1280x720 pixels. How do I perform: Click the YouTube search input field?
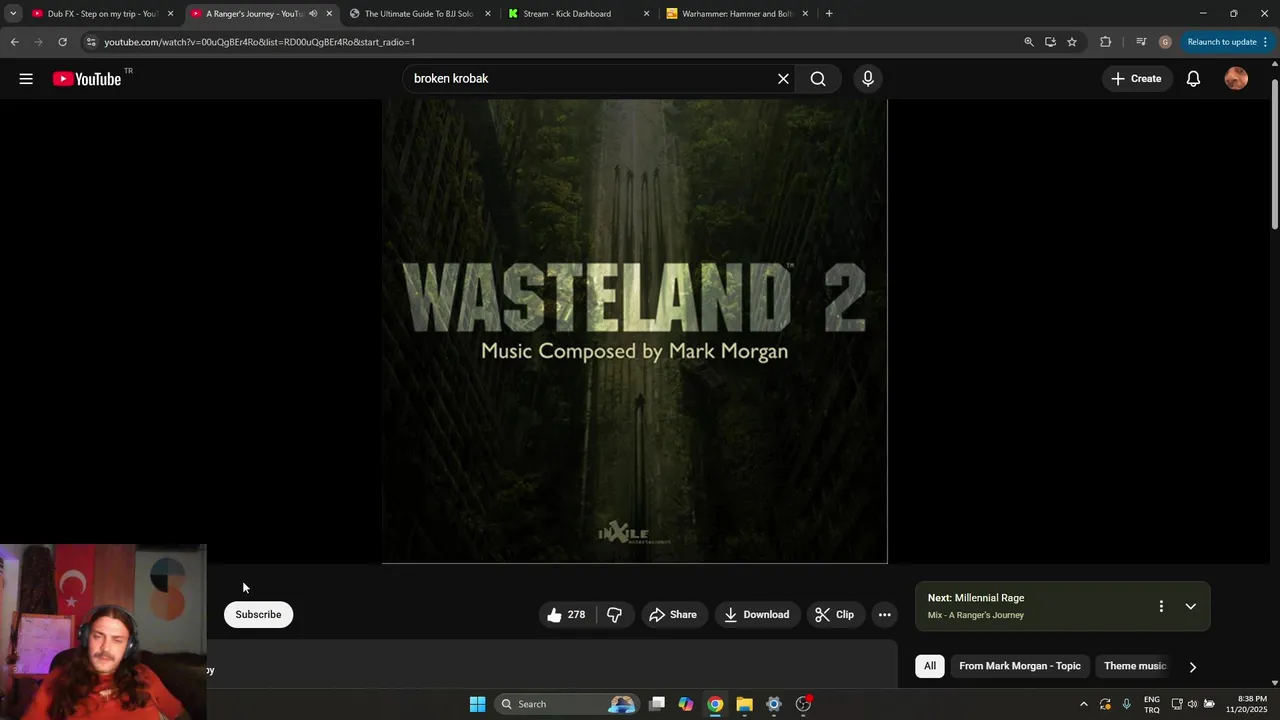point(590,79)
